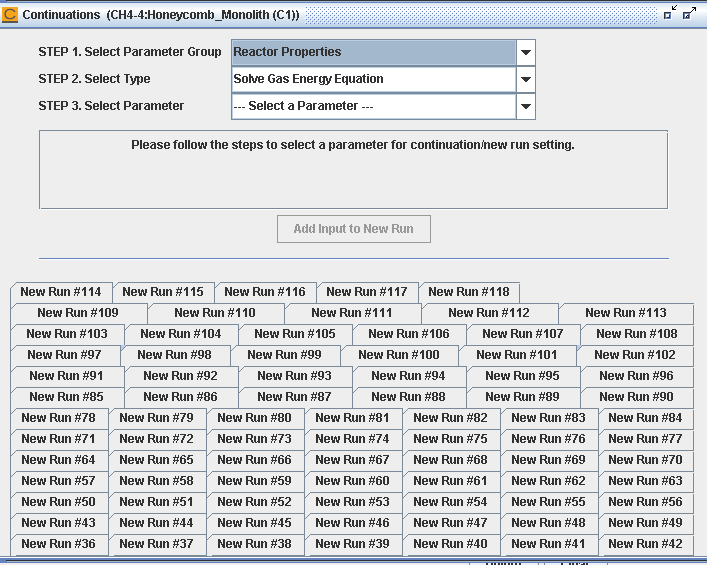Screen dimensions: 707x565
Task: Switch to New Run #50 tab
Action: pos(59,502)
